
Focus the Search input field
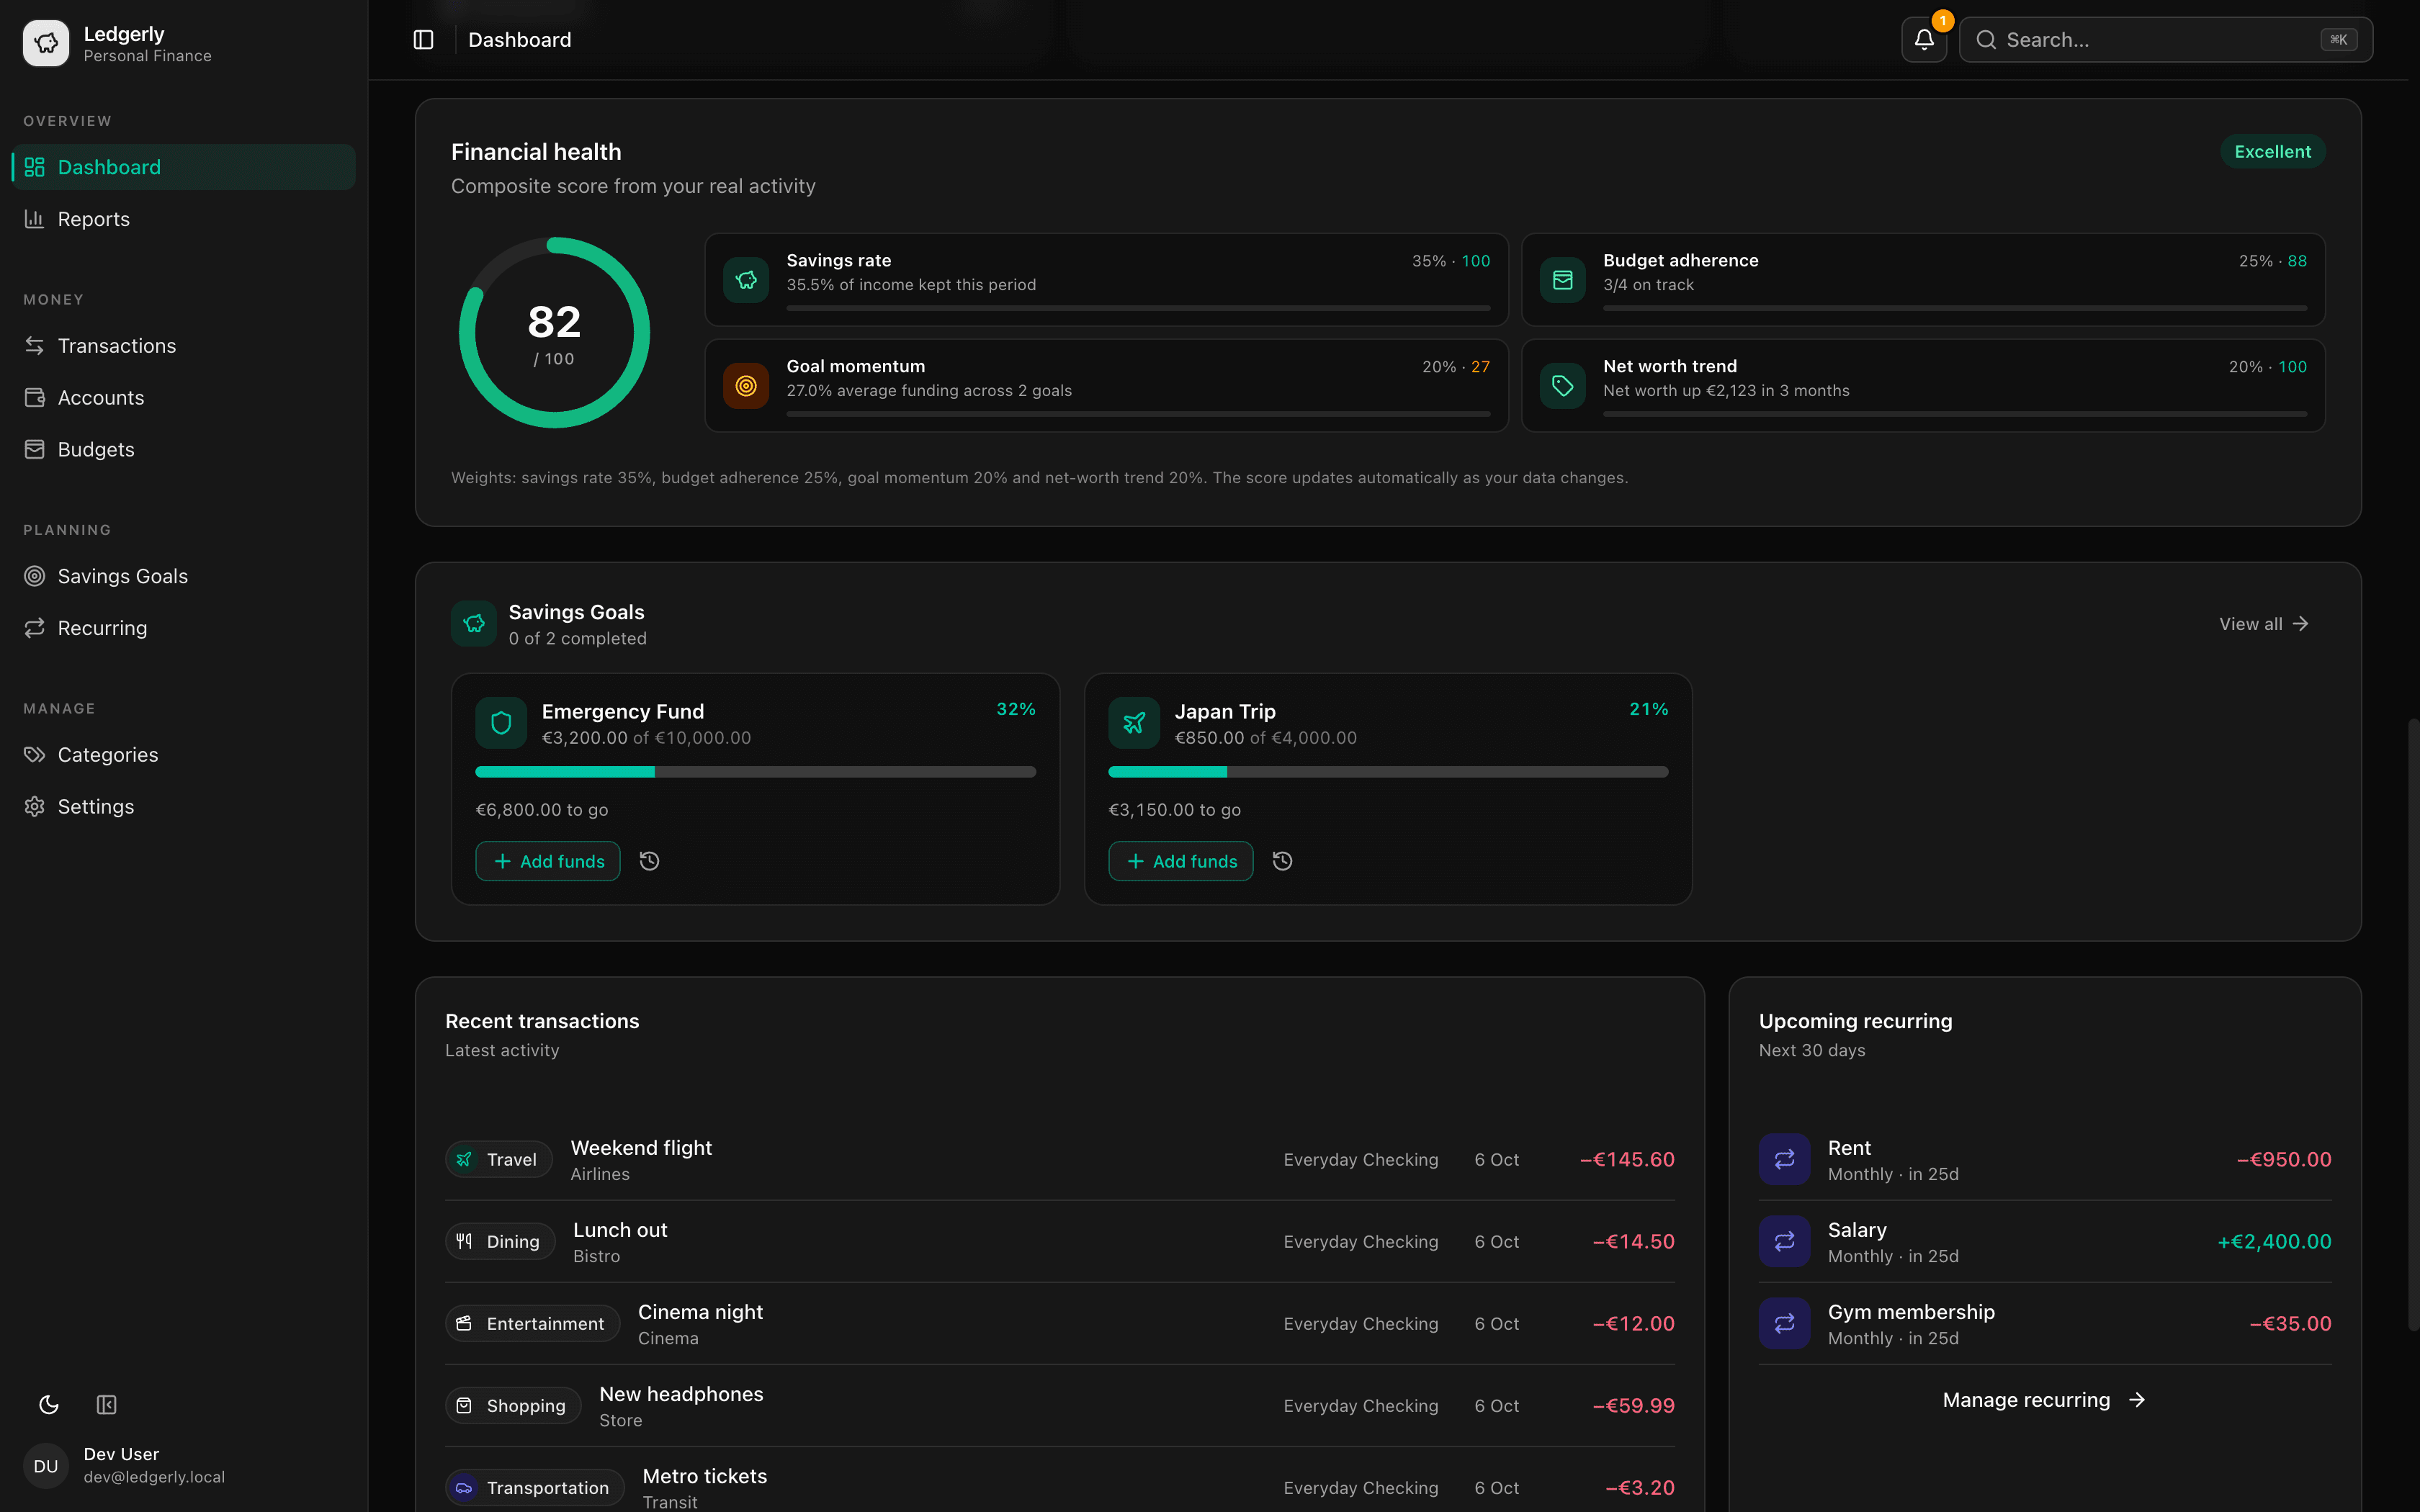click(x=2166, y=40)
